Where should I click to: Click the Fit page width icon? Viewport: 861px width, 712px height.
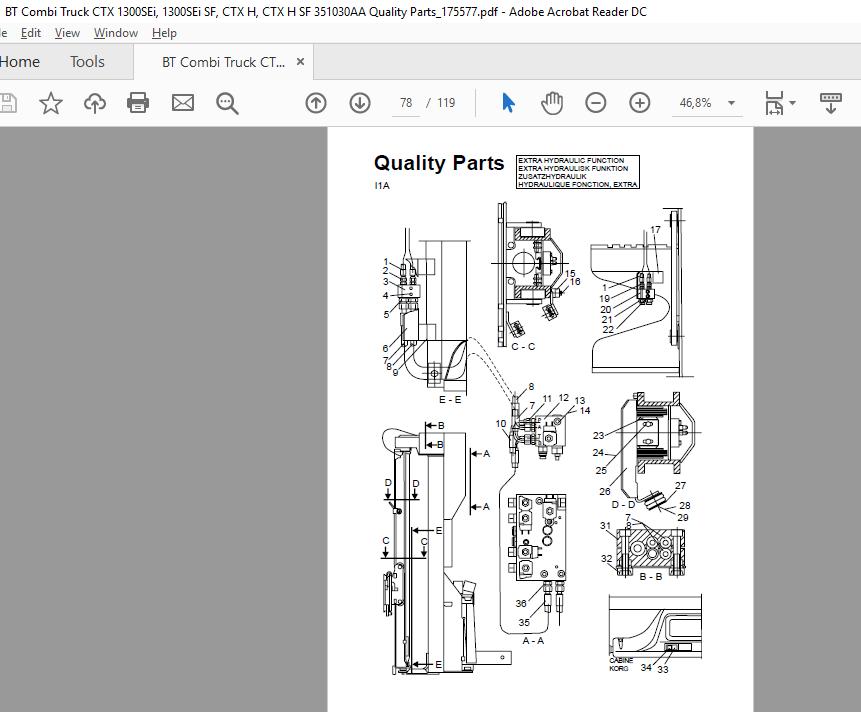tap(774, 103)
